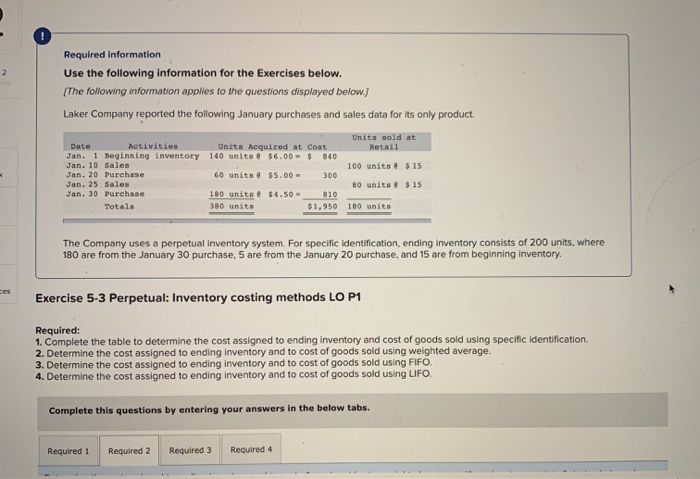The image size is (700, 479).
Task: Select the Units sold at Retail header
Action: (x=383, y=142)
